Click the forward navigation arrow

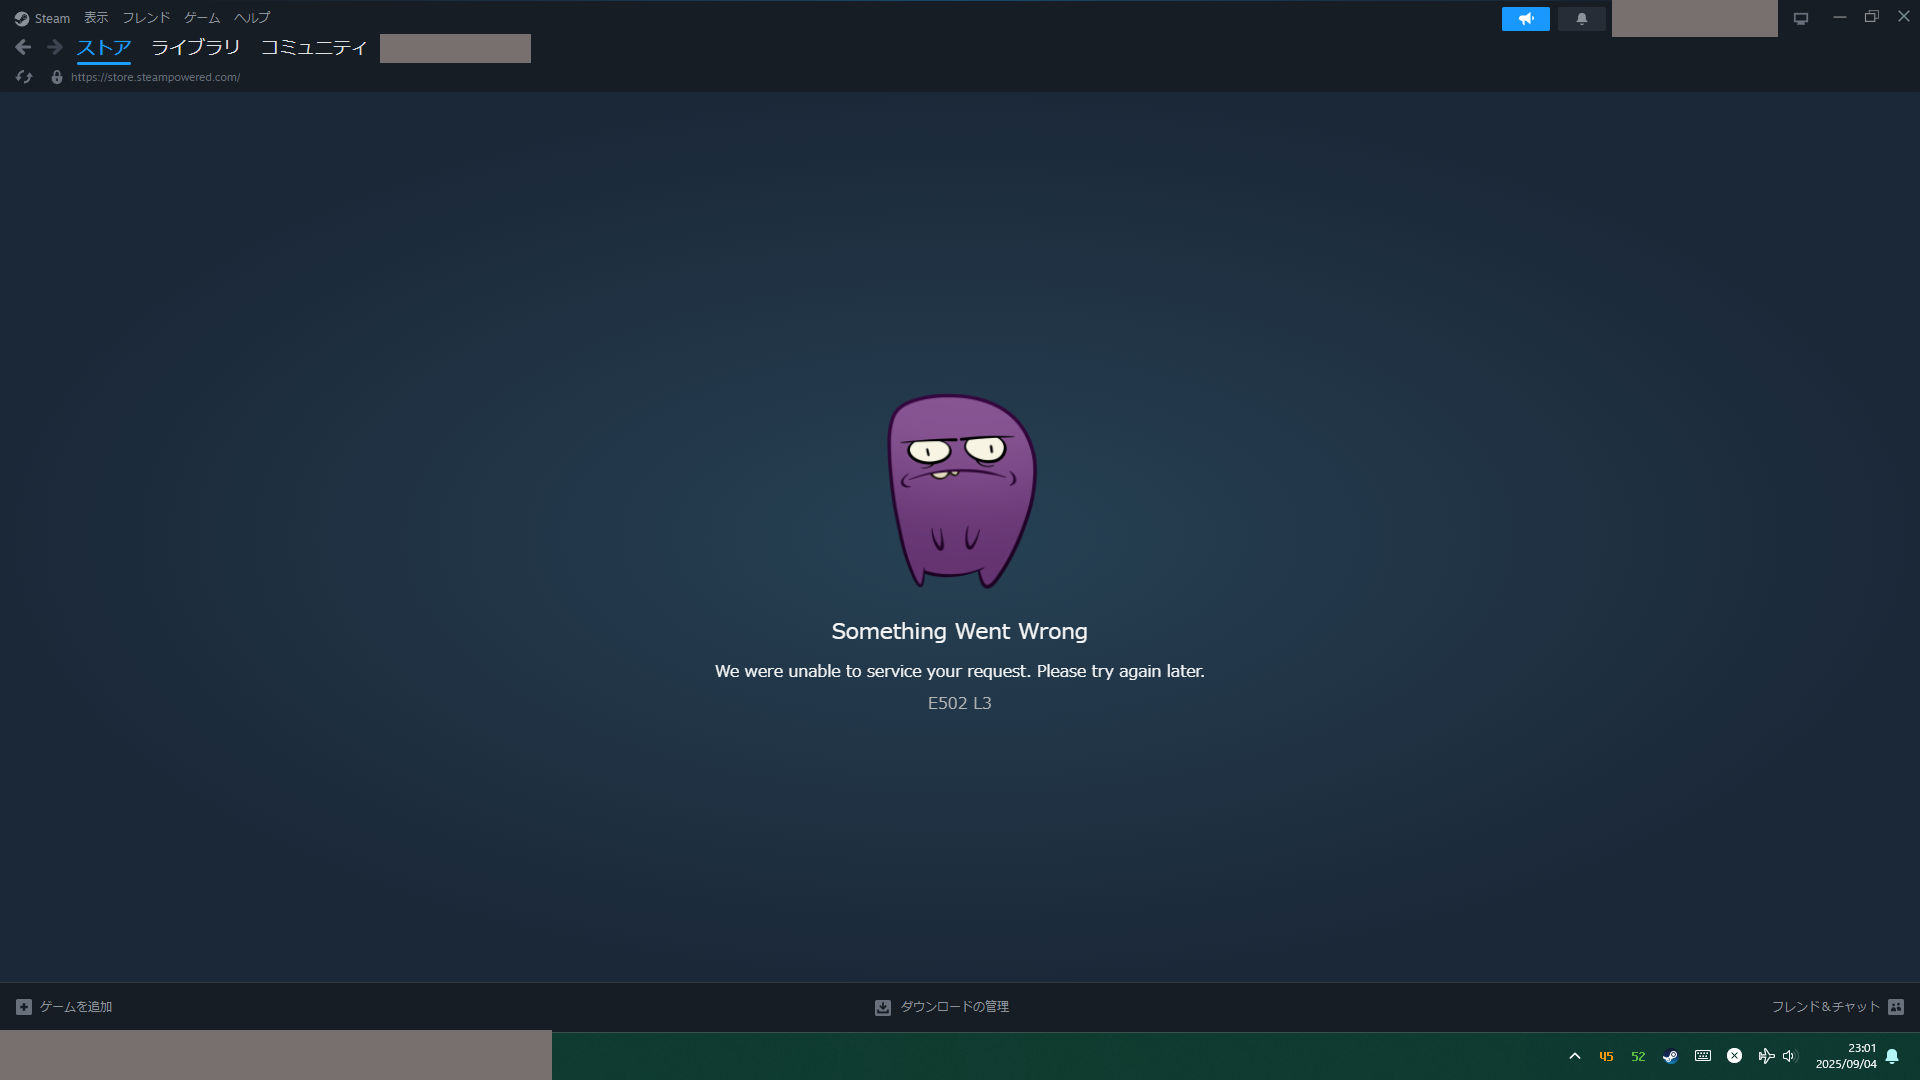point(55,47)
